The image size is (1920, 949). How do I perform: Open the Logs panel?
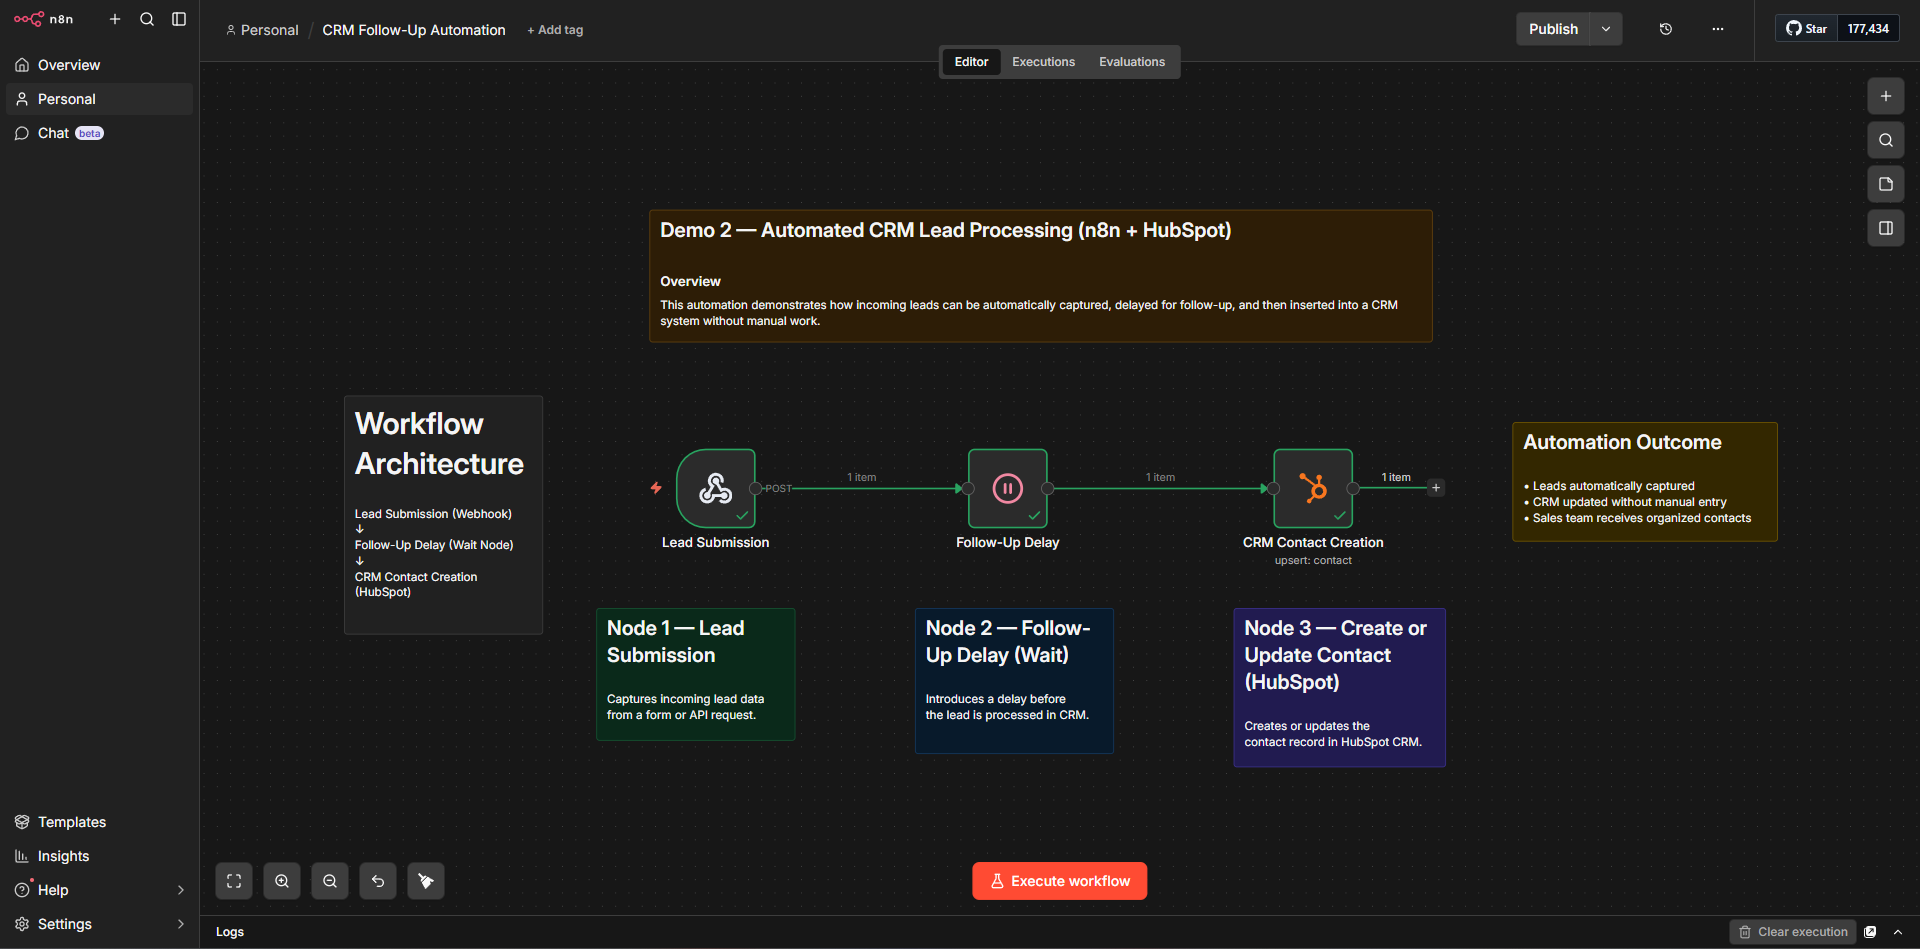click(230, 932)
